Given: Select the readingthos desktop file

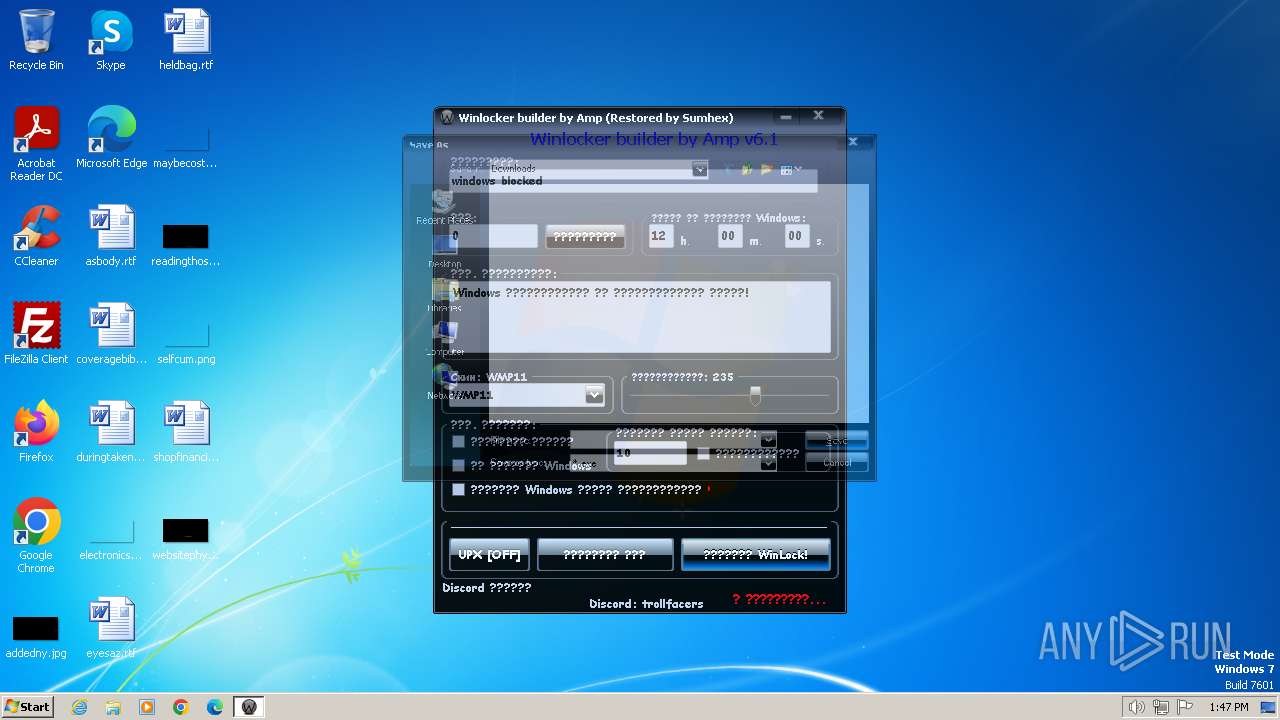Looking at the screenshot, I should click(x=186, y=245).
